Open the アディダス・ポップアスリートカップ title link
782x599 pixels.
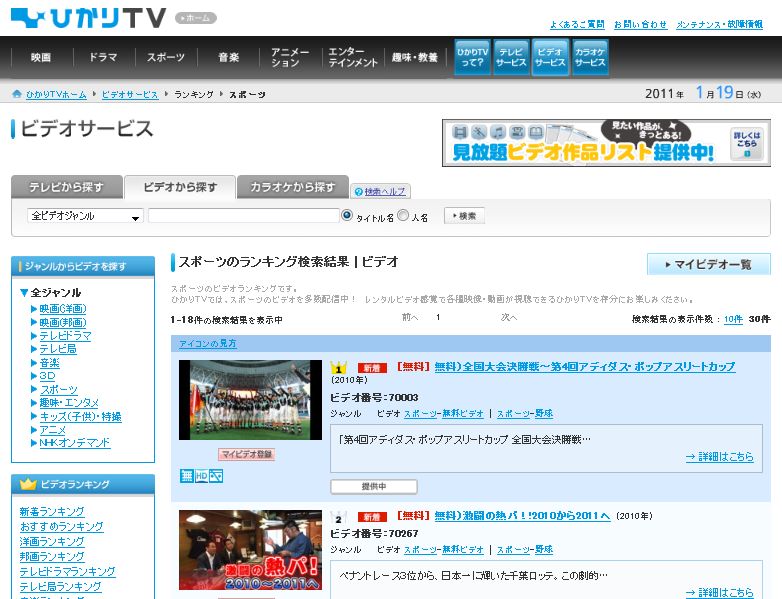coord(585,367)
